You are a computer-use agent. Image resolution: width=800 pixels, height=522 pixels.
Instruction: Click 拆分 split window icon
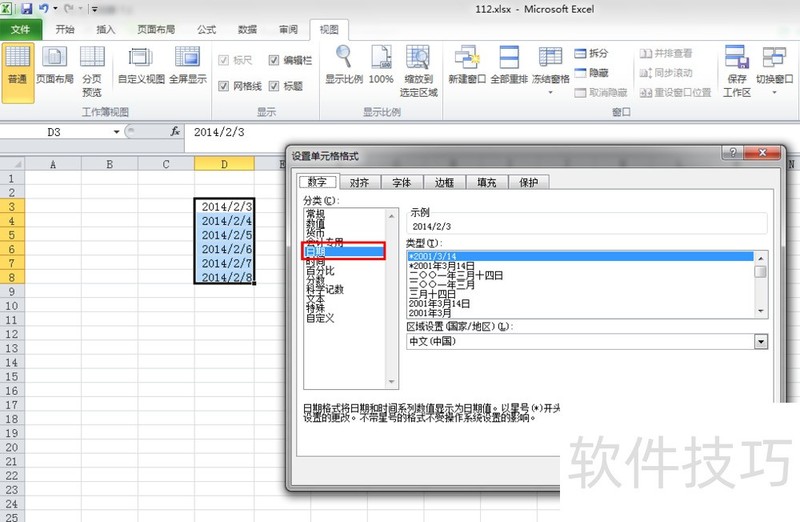(591, 53)
